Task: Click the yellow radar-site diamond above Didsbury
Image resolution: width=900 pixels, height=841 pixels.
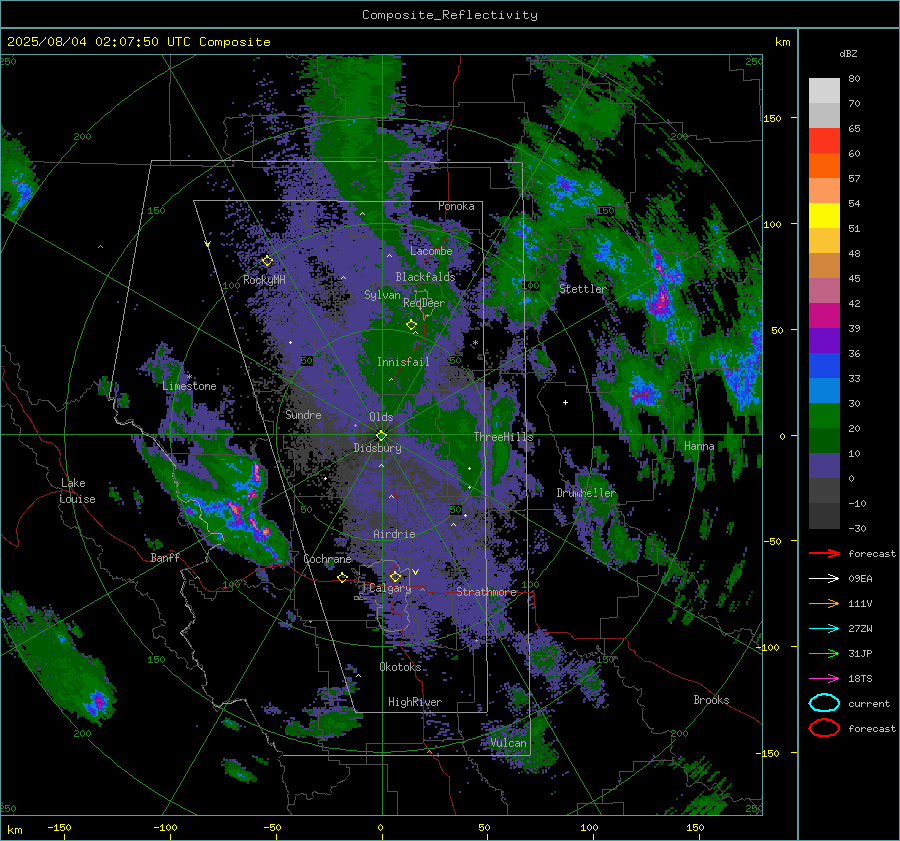Action: click(381, 435)
